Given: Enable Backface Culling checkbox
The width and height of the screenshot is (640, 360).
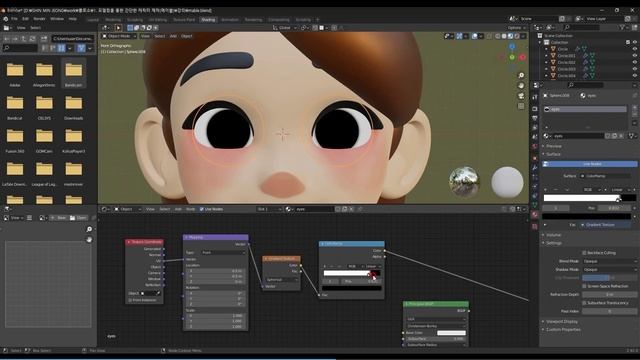Looking at the screenshot, I should (x=584, y=253).
